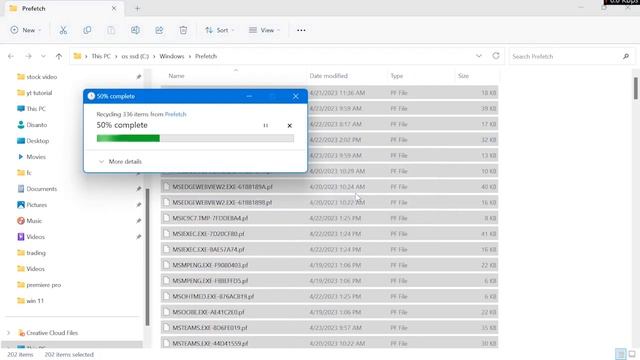Go up one folder level
The width and height of the screenshot is (640, 360).
[59, 56]
